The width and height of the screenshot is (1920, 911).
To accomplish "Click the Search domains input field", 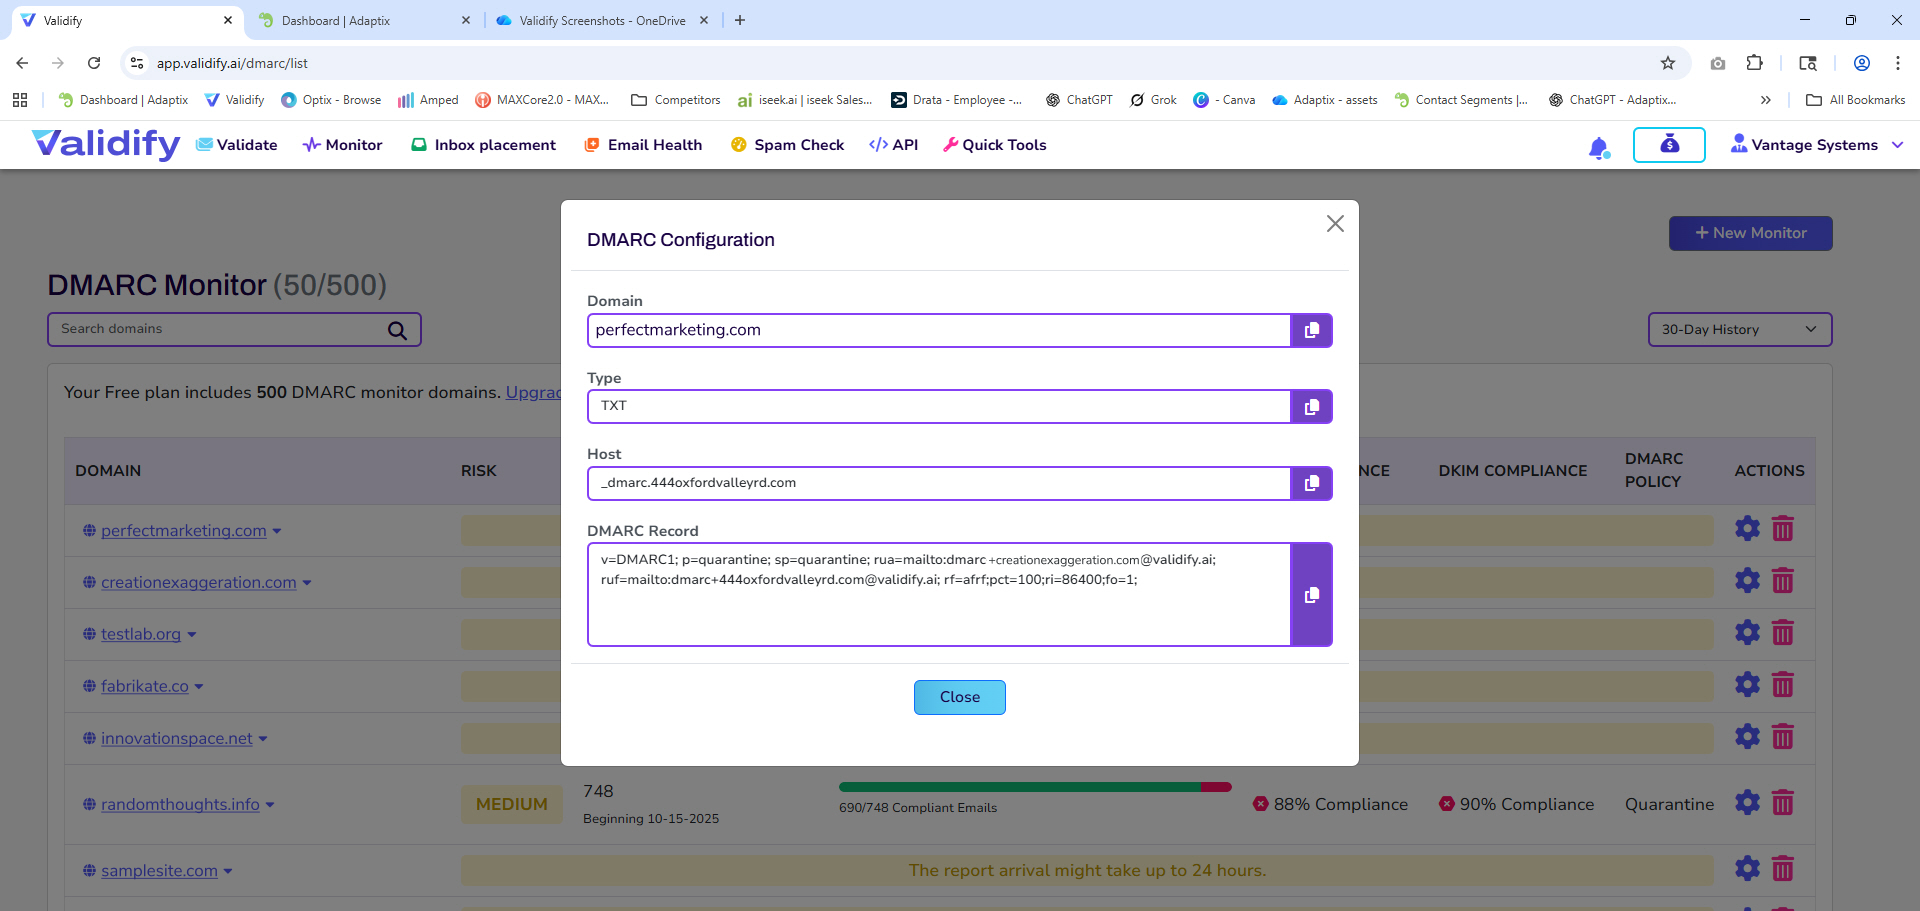I will click(x=220, y=329).
